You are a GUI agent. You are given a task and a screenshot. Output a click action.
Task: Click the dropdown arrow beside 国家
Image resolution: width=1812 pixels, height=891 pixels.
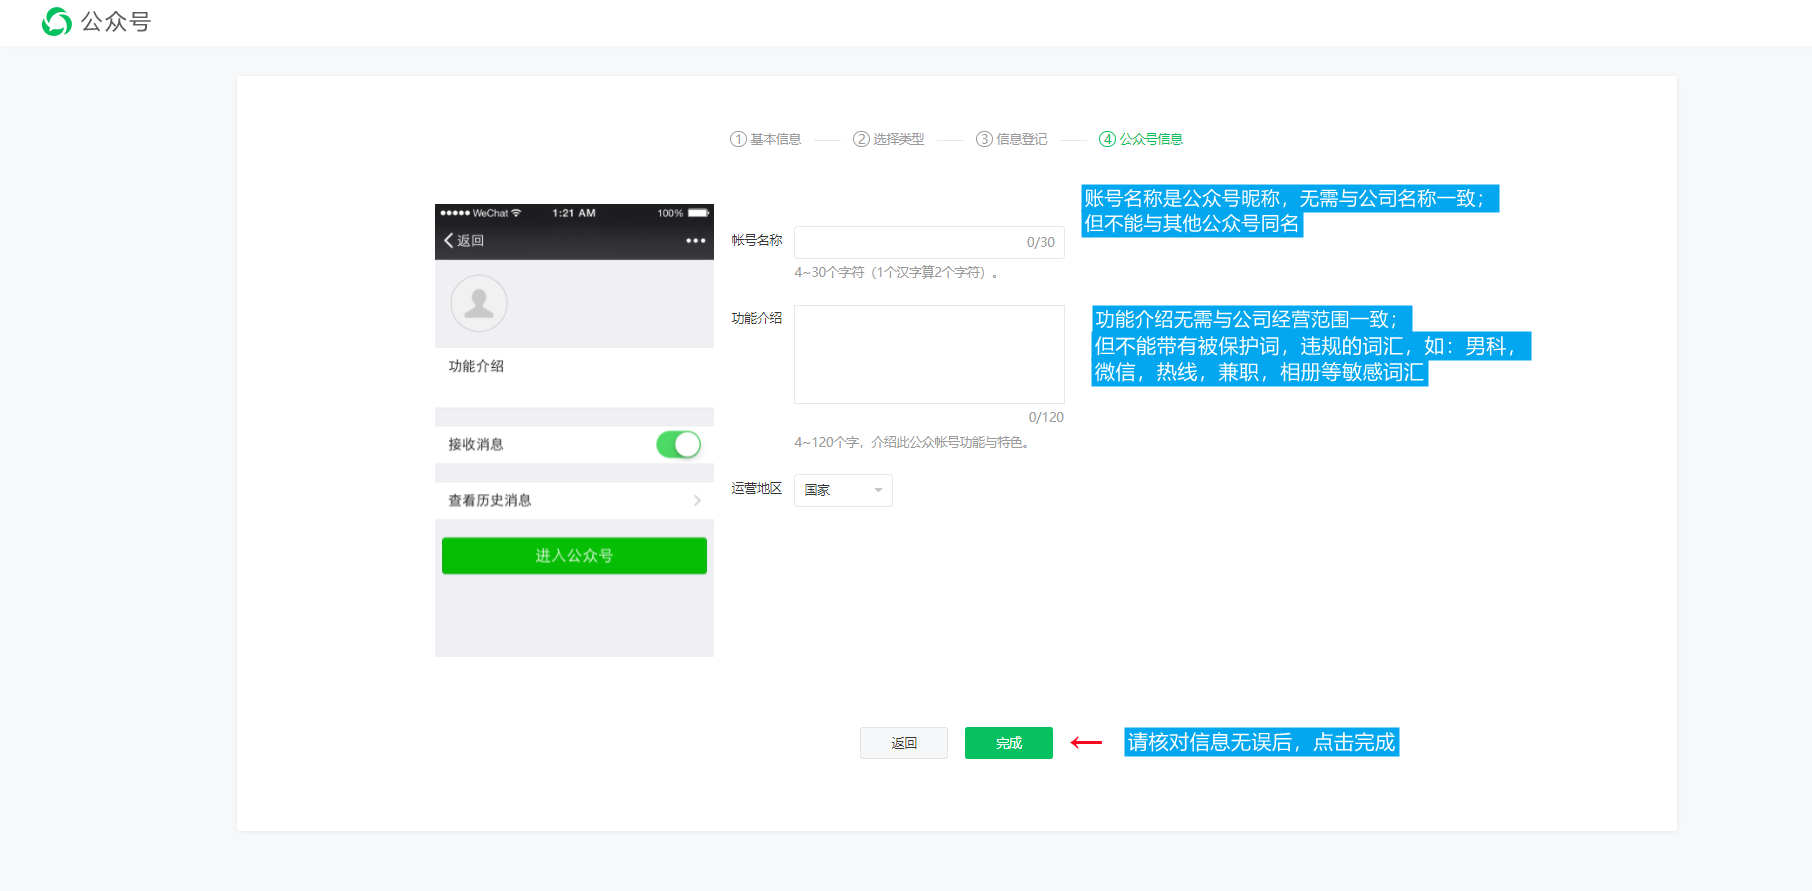click(x=878, y=490)
